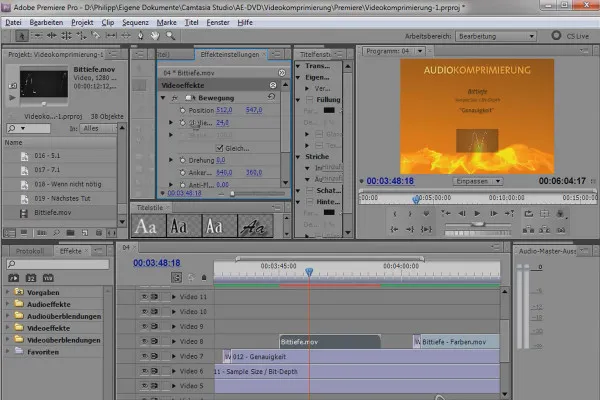
Task: Click Position X value 512,0
Action: click(224, 110)
